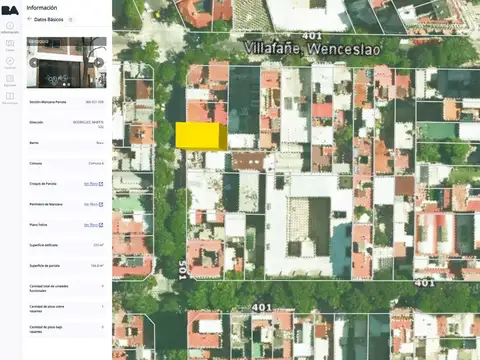480x360 pixels.
Task: Go back using the Datos Básicos arrow
Action: coord(29,19)
